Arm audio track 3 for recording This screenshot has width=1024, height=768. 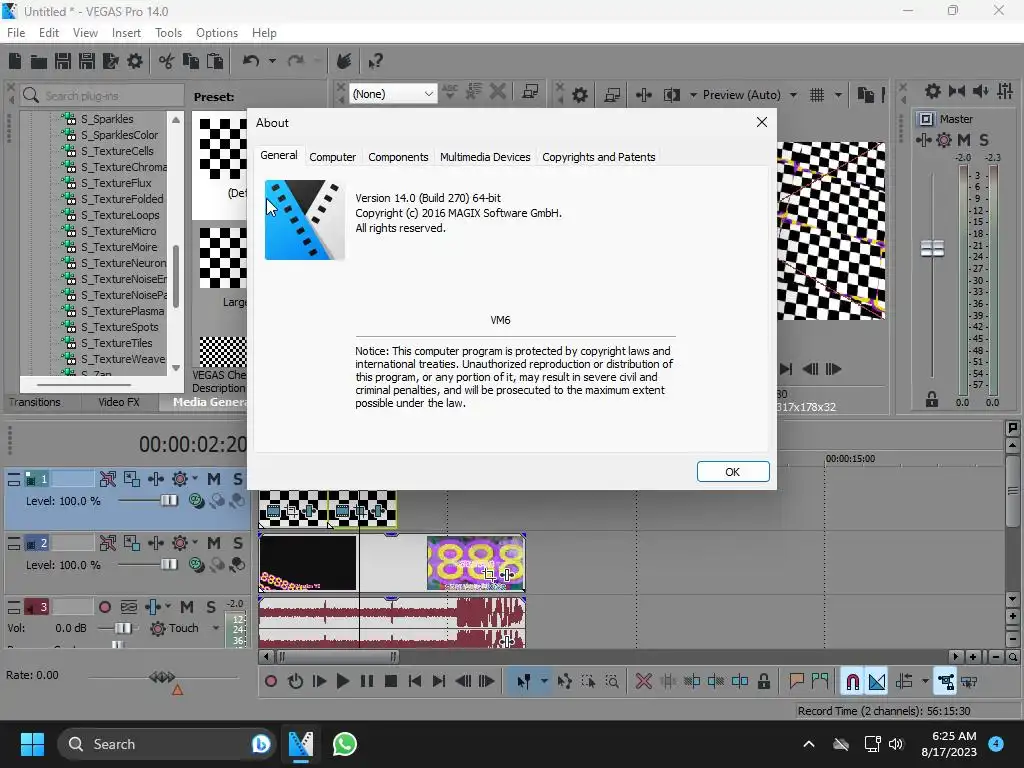coord(104,607)
